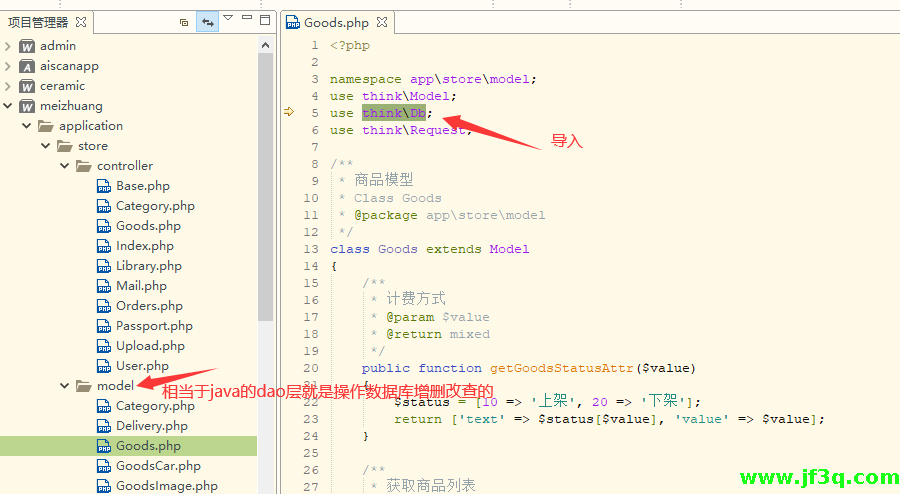Click the store folder icon
900x494 pixels.
click(64, 146)
